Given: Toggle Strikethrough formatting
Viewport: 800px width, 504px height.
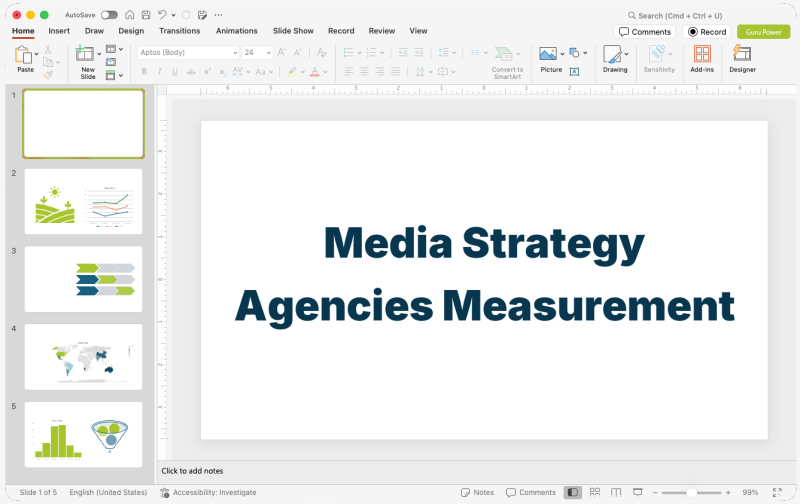Looking at the screenshot, I should click(x=190, y=72).
